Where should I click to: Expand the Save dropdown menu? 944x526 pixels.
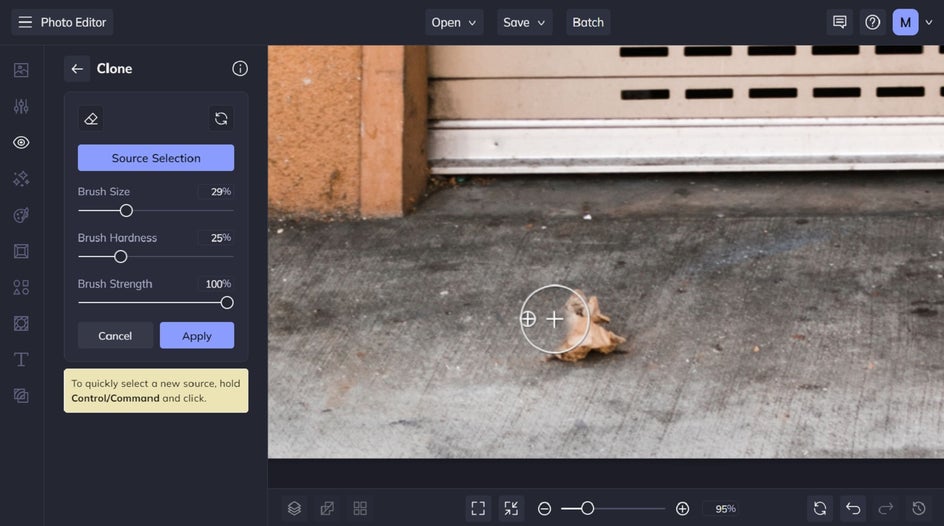pyautogui.click(x=525, y=22)
